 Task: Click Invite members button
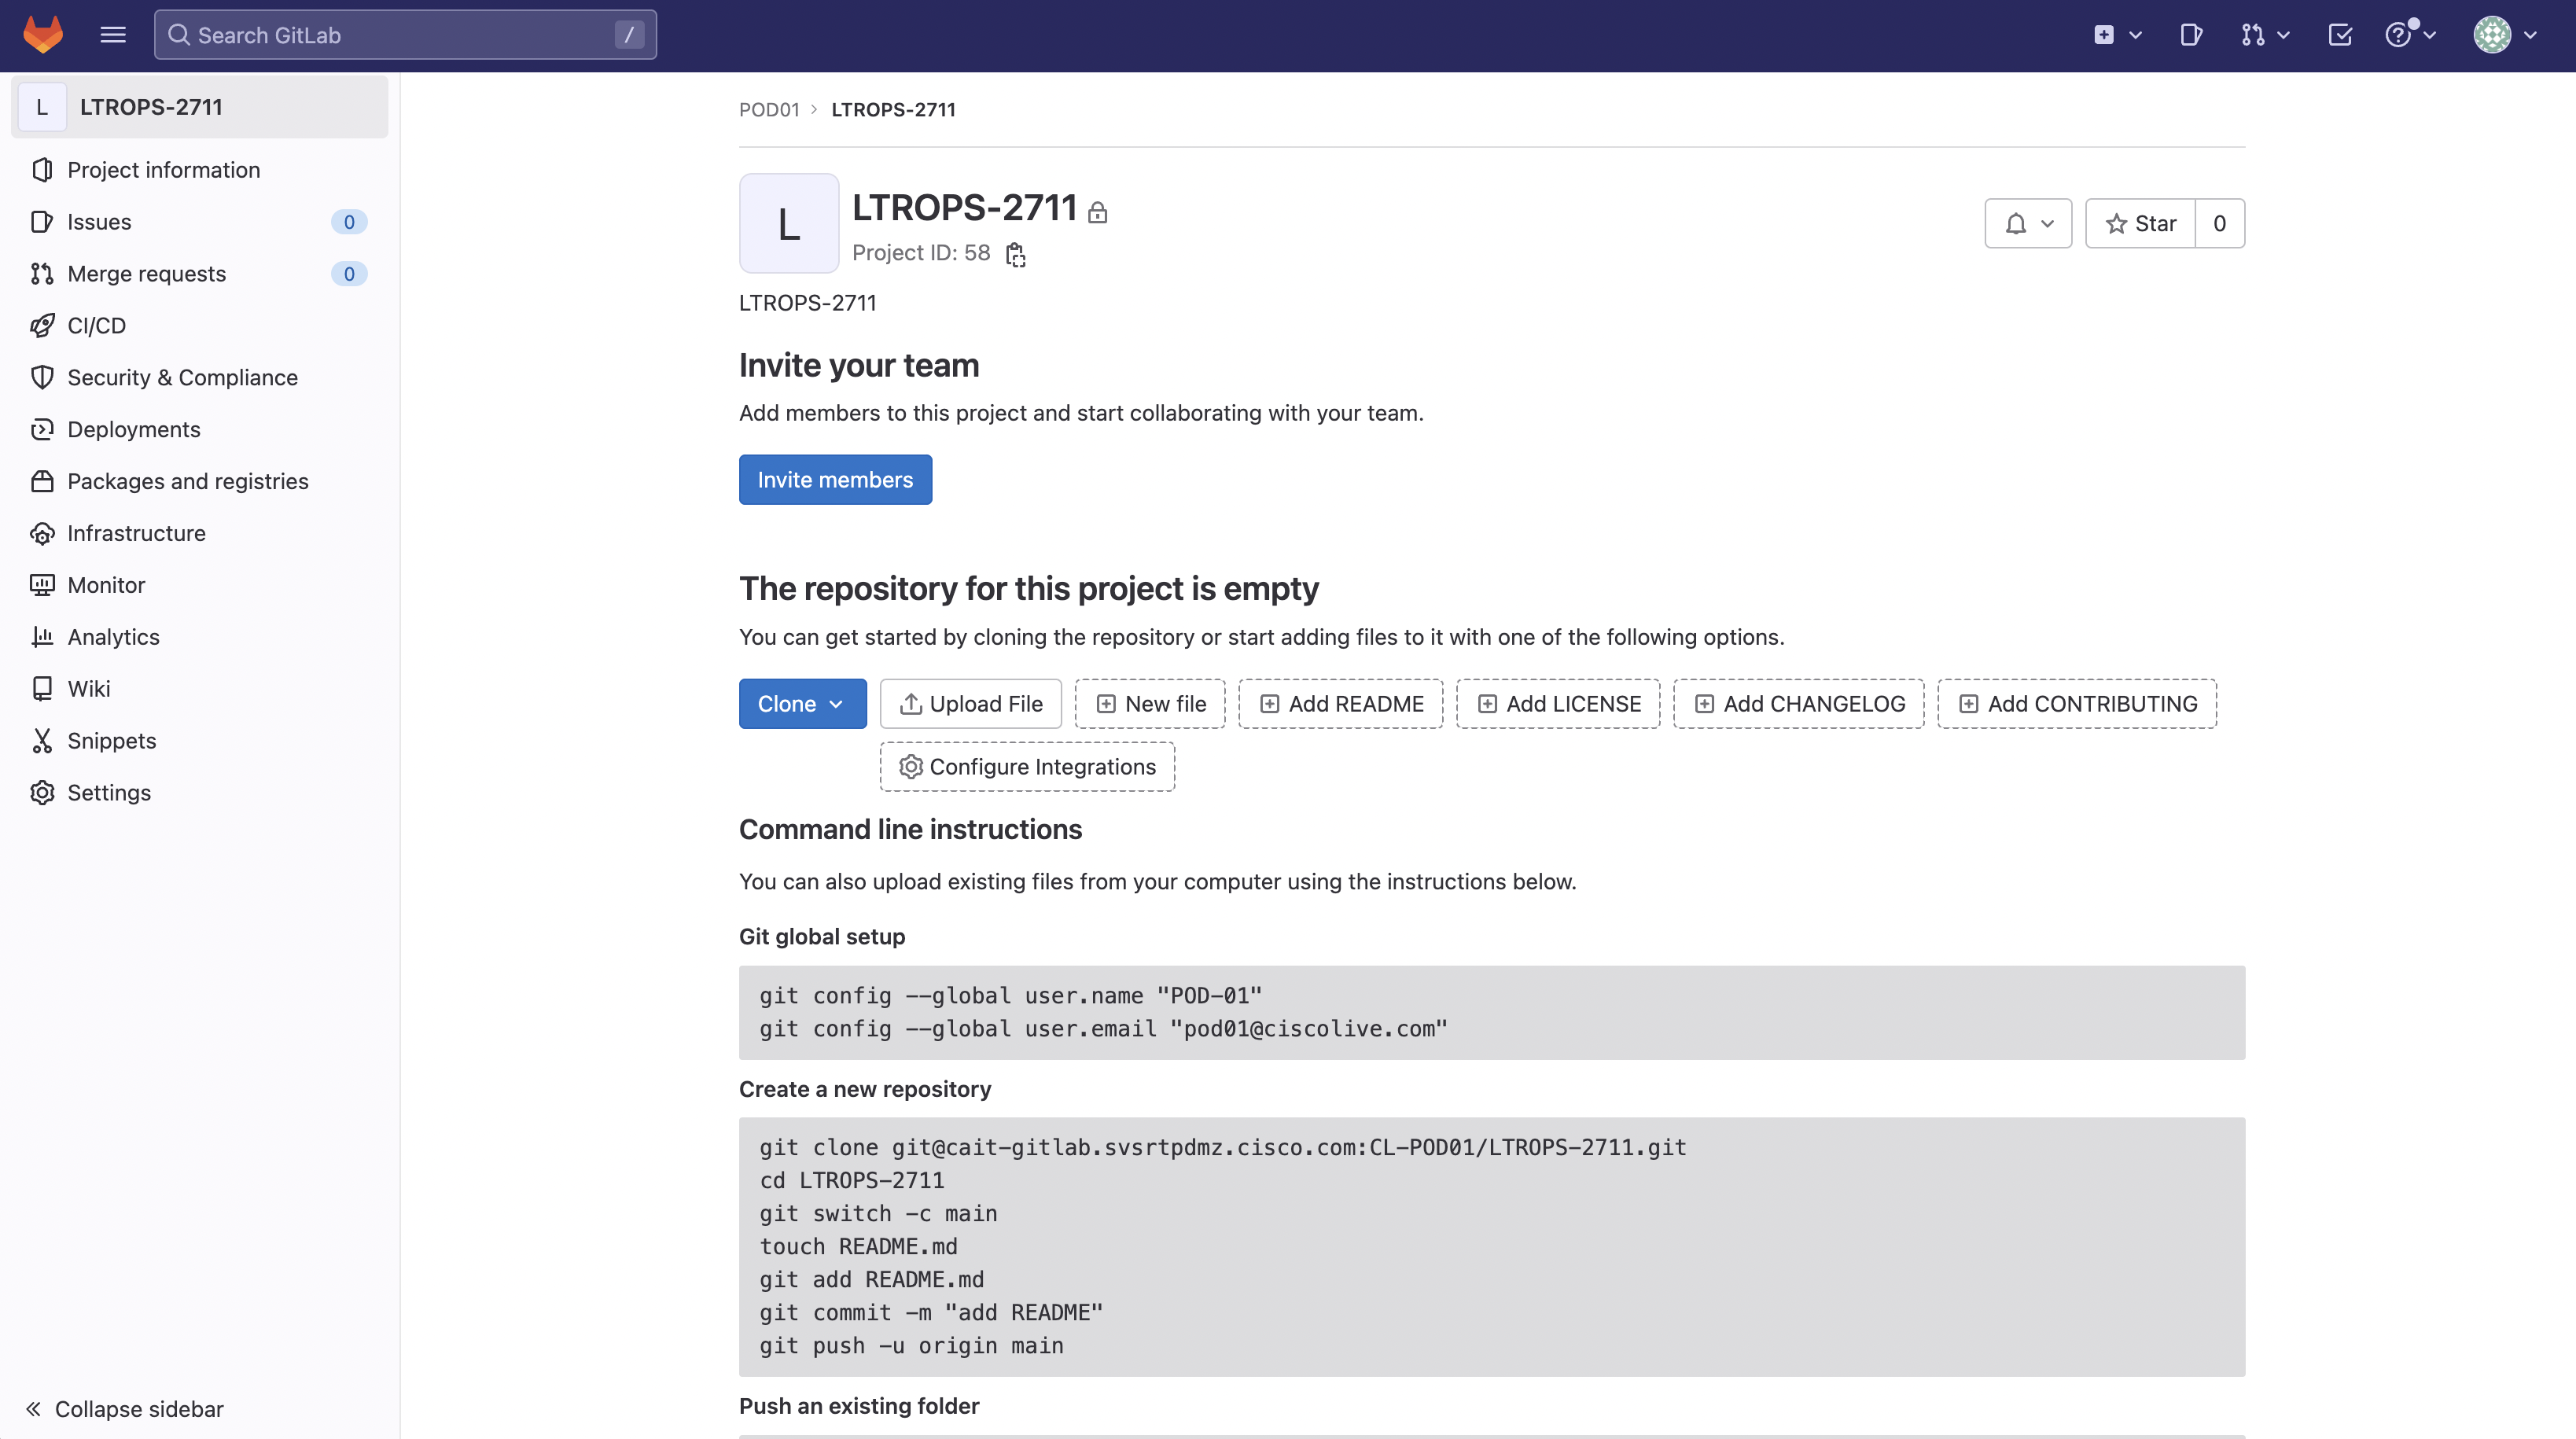click(x=835, y=480)
